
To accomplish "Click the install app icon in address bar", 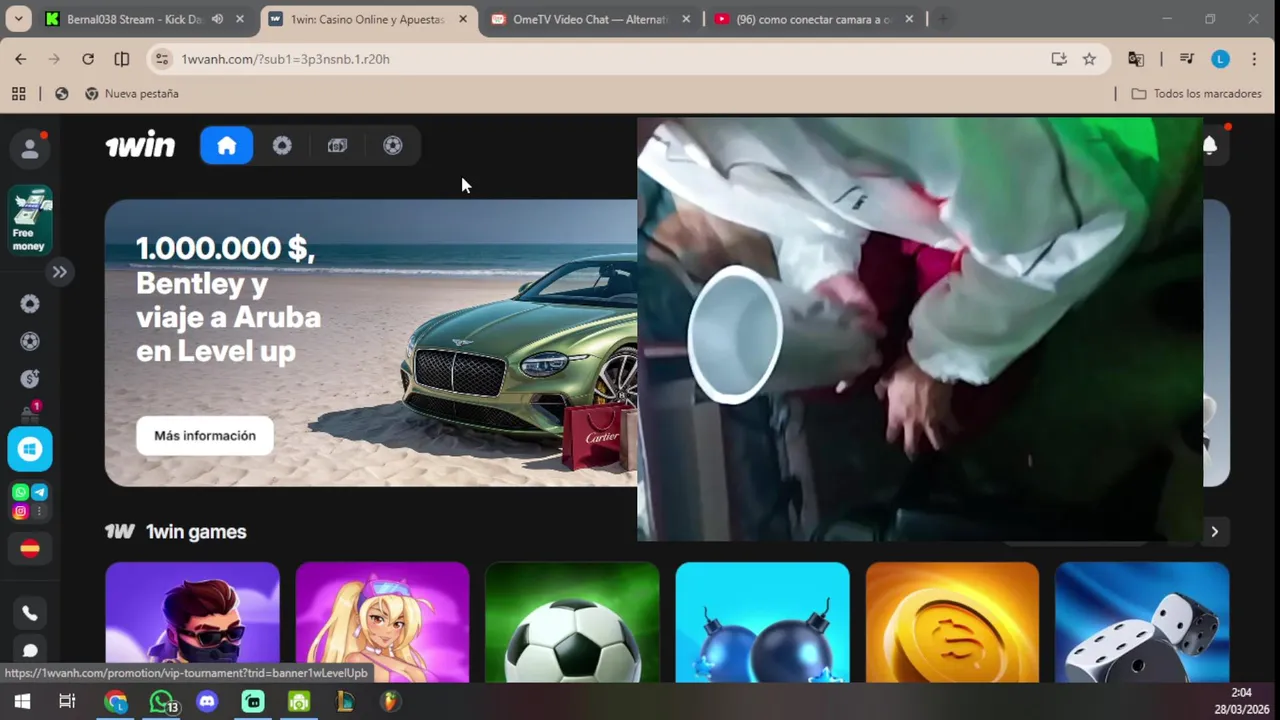I will (x=1059, y=59).
